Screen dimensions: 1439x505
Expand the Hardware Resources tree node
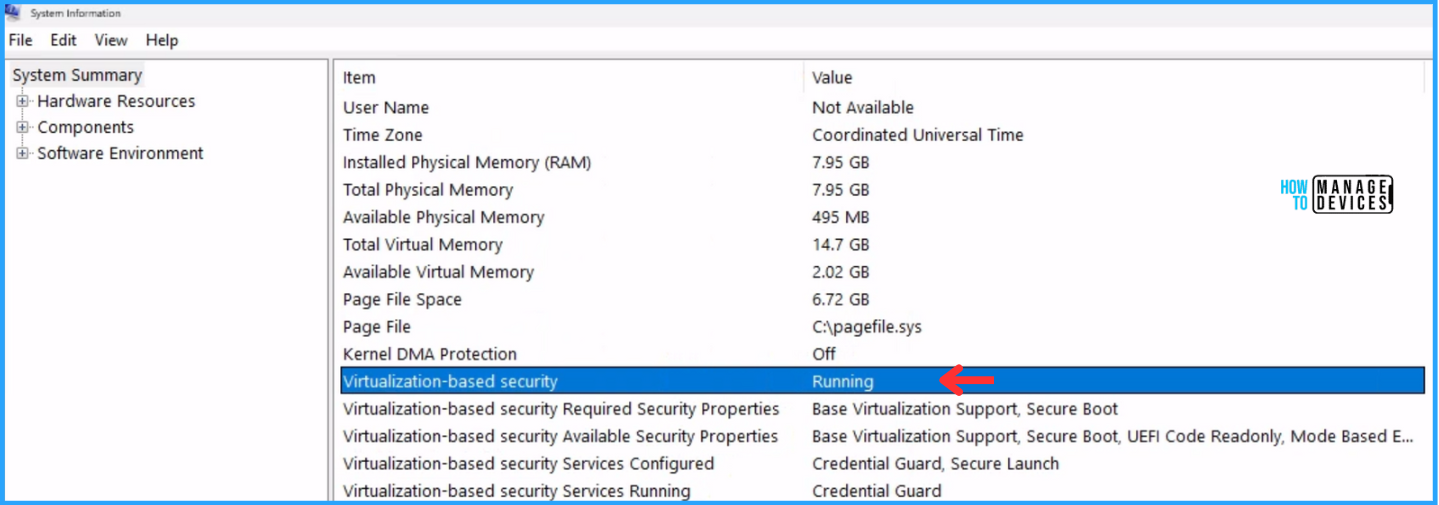22,101
